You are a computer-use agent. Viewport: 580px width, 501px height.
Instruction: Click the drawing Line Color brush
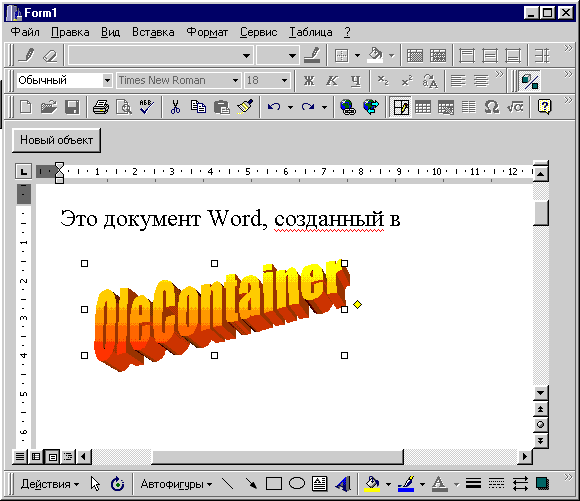(x=406, y=484)
